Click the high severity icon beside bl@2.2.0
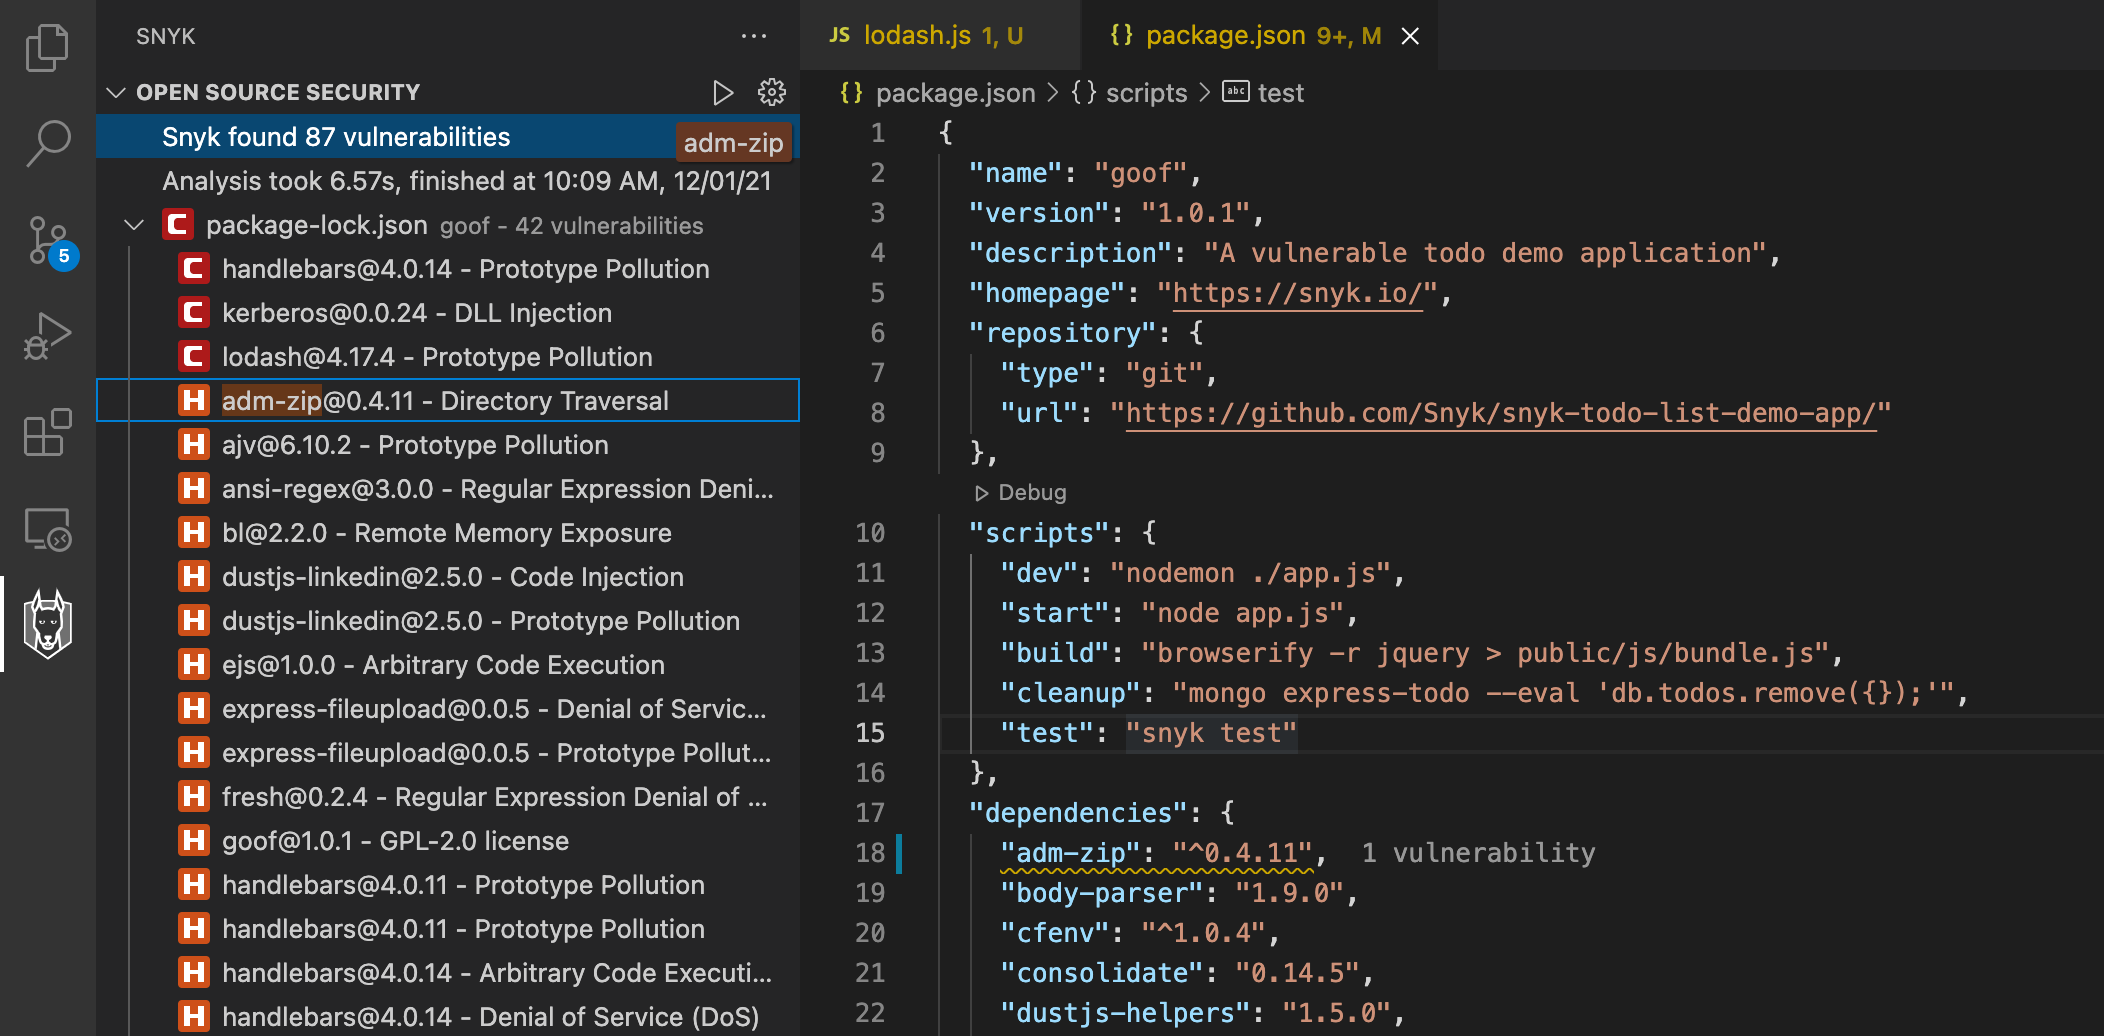The image size is (2104, 1036). (x=194, y=533)
